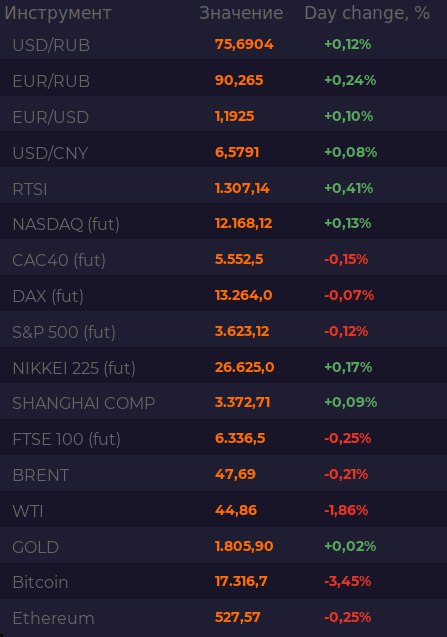Open the USD/CNY instrument
The width and height of the screenshot is (447, 637).
pyautogui.click(x=50, y=153)
